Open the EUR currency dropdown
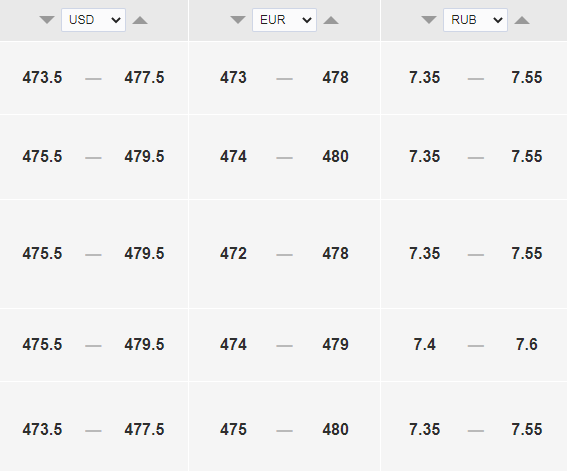Screen dimensions: 567x471 pyautogui.click(x=284, y=20)
